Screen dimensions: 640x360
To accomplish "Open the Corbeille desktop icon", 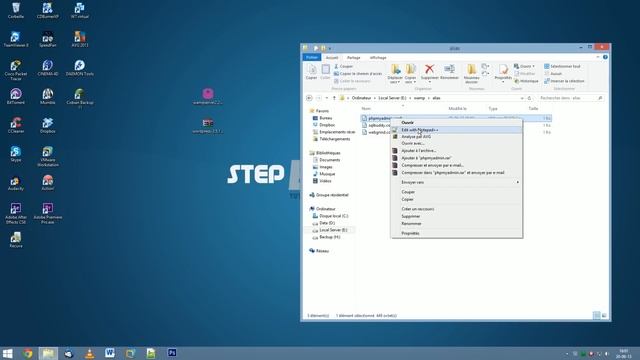I will pos(16,11).
